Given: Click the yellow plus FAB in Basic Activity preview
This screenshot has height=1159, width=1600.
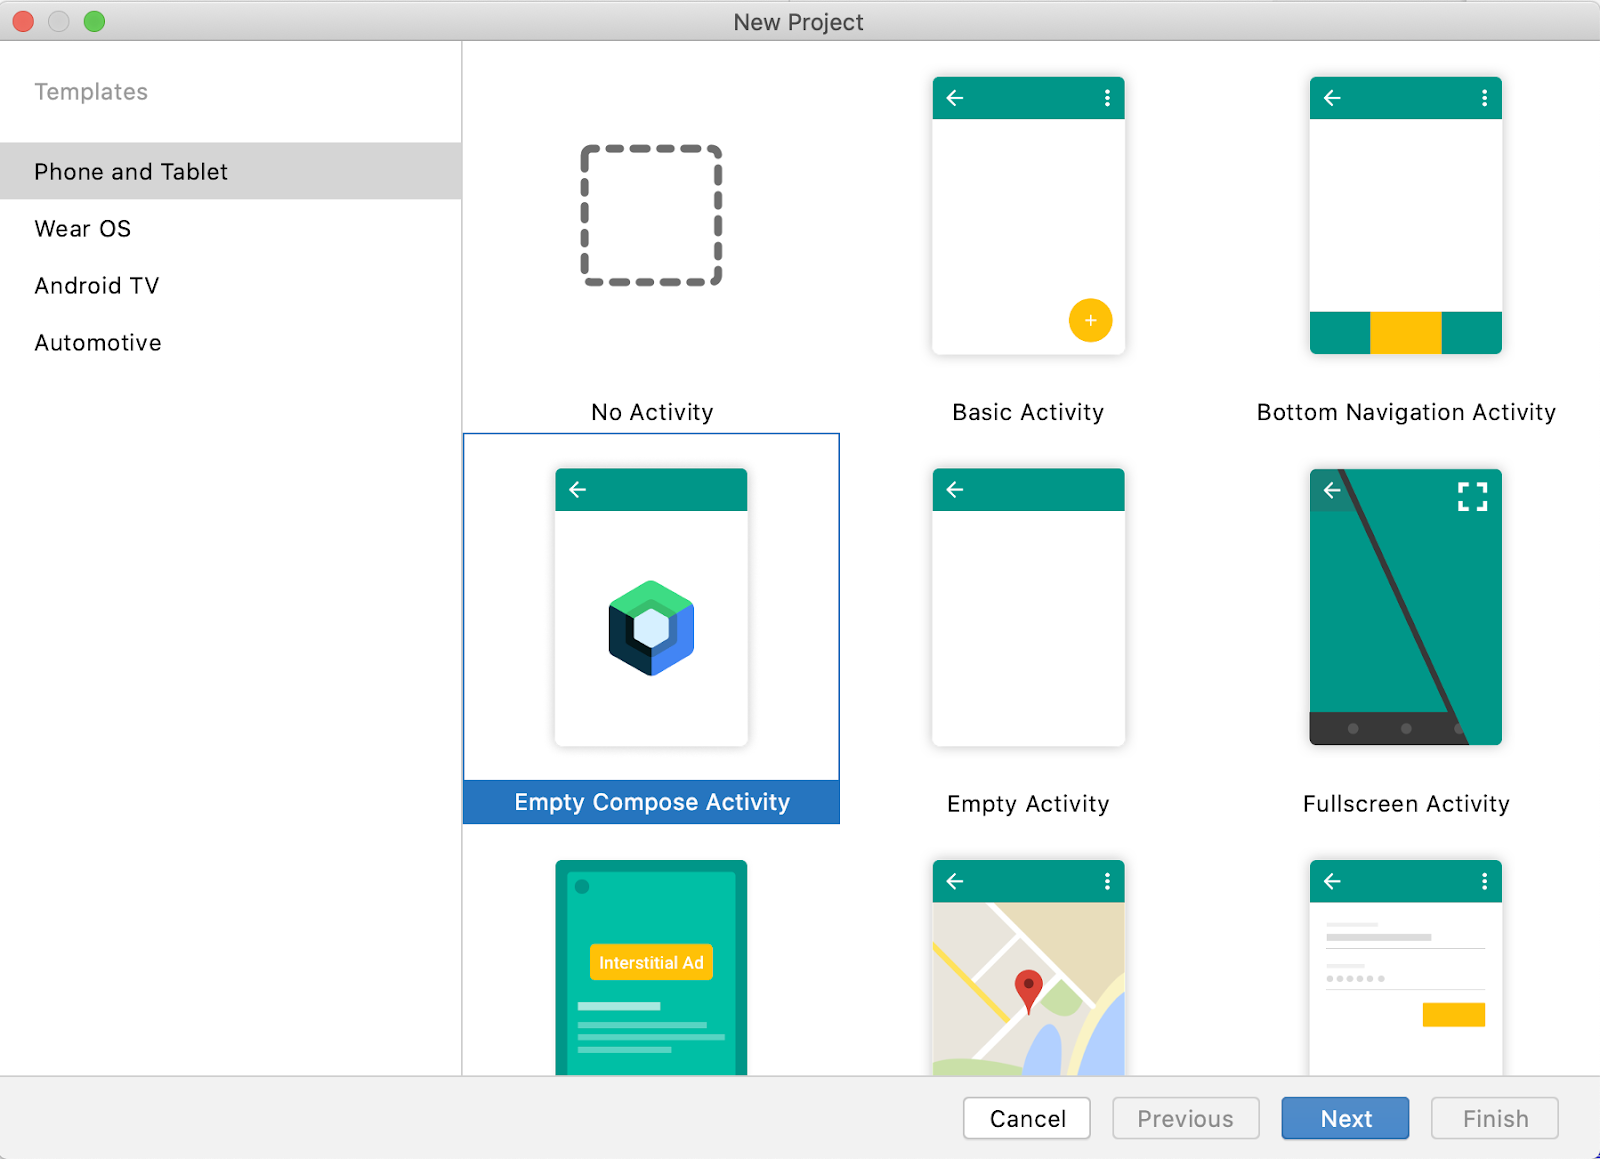Looking at the screenshot, I should click(x=1089, y=321).
